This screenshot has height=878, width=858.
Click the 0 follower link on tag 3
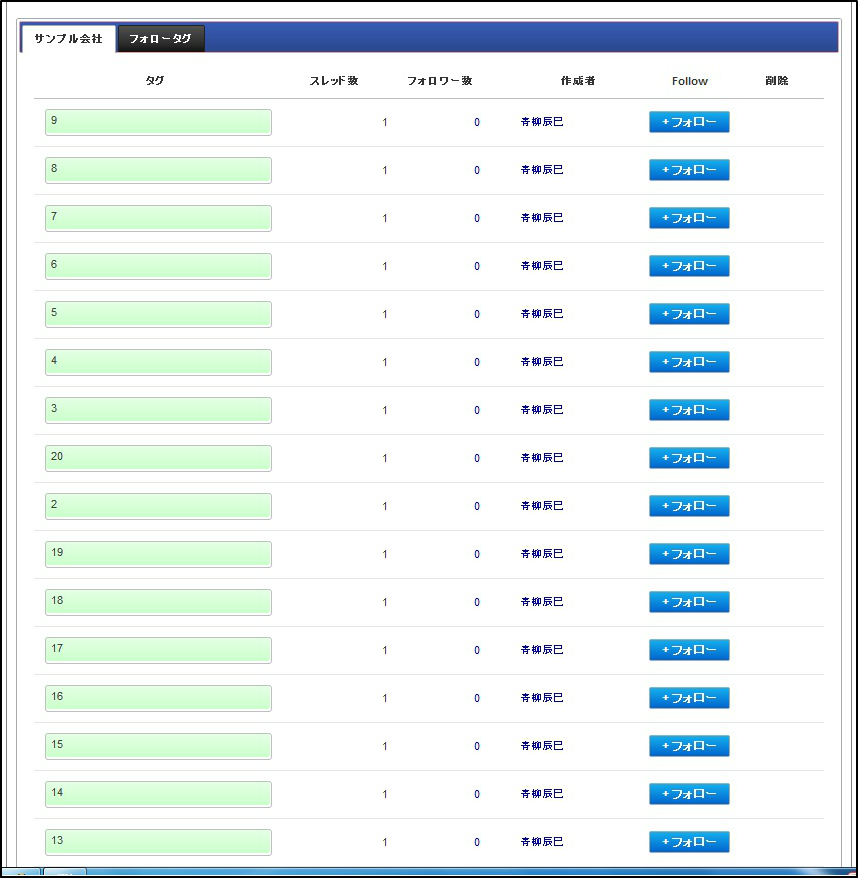(477, 409)
